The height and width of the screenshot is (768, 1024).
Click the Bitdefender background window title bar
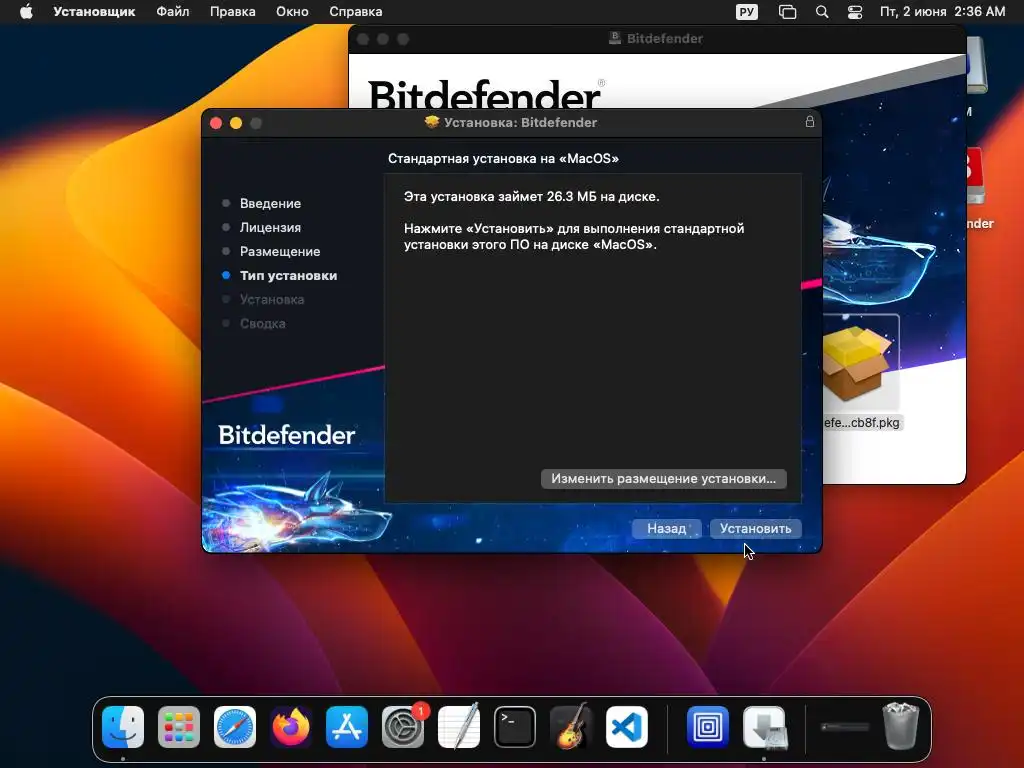pyautogui.click(x=657, y=39)
